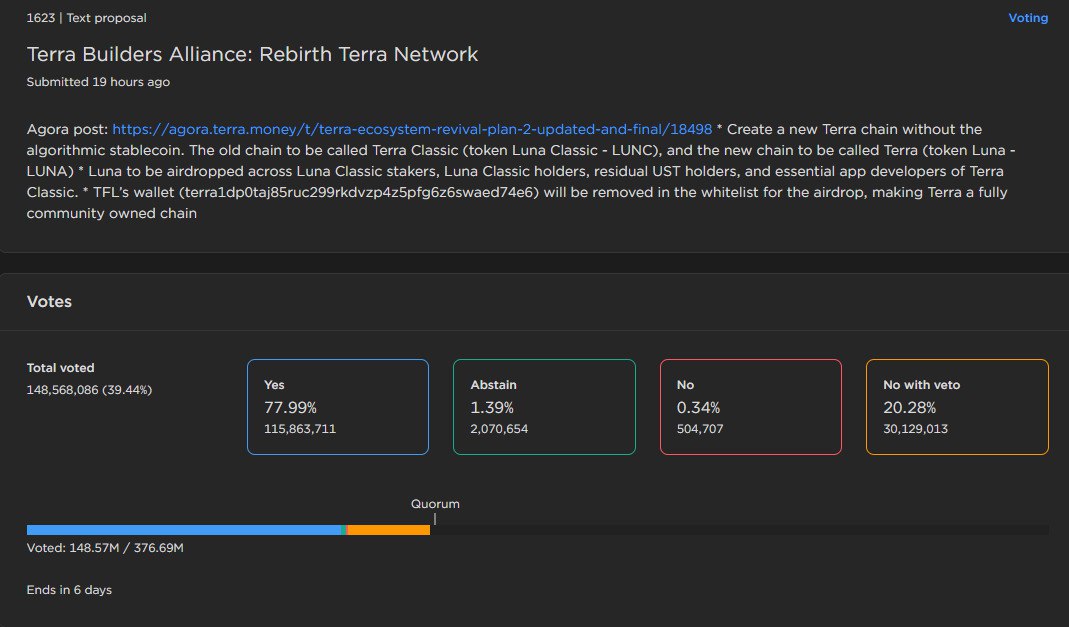Select the No with veto box
The image size is (1069, 627).
tap(957, 407)
